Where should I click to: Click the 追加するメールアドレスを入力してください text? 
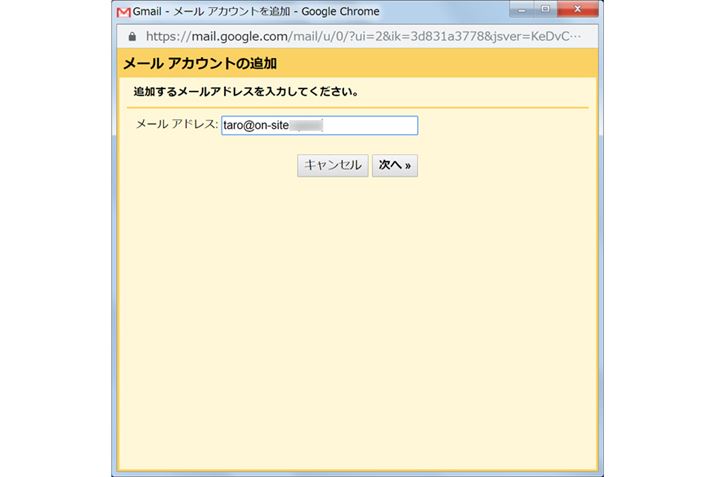point(246,92)
